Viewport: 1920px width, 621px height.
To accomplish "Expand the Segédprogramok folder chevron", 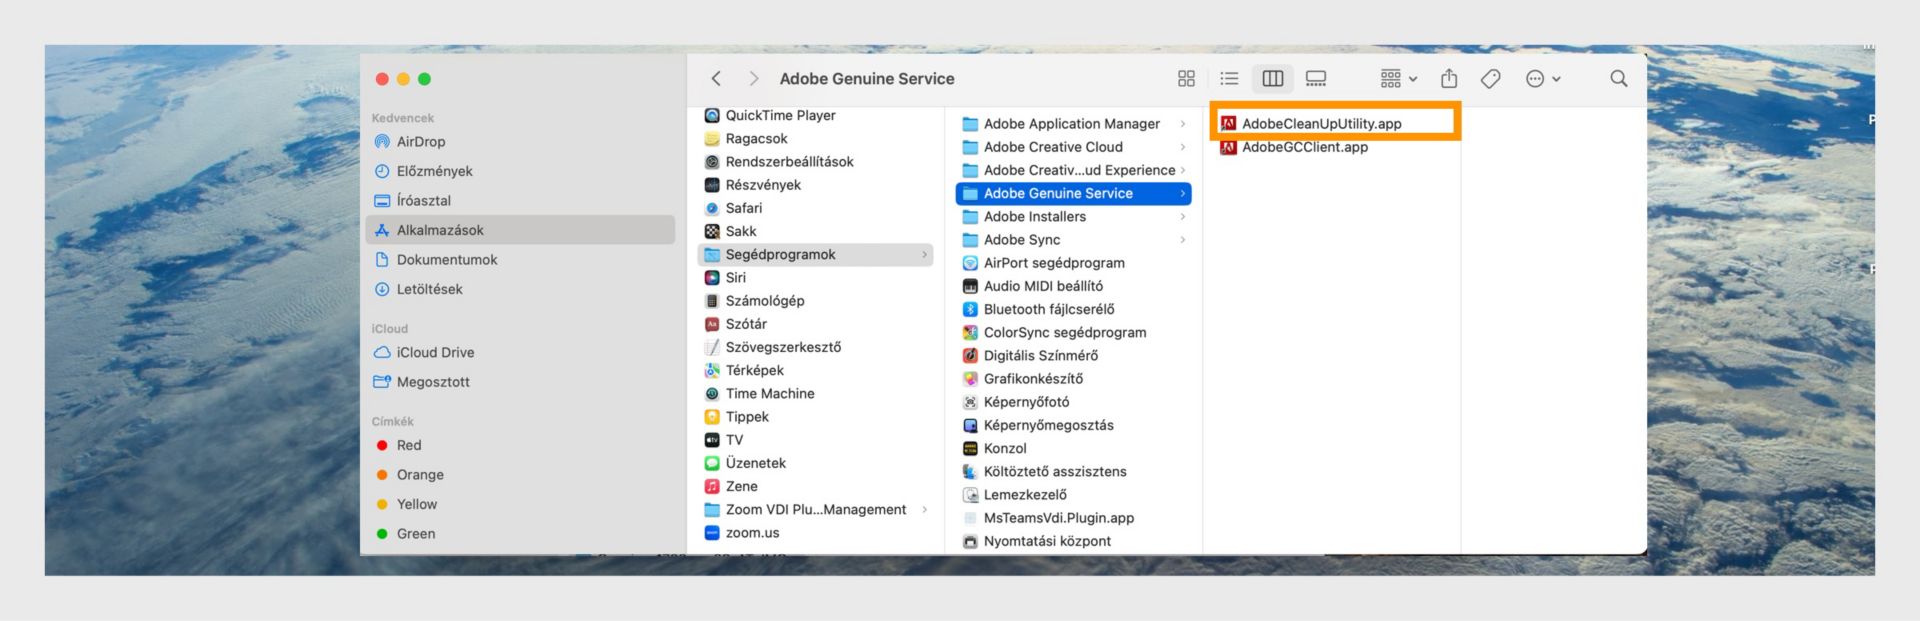I will (x=924, y=255).
